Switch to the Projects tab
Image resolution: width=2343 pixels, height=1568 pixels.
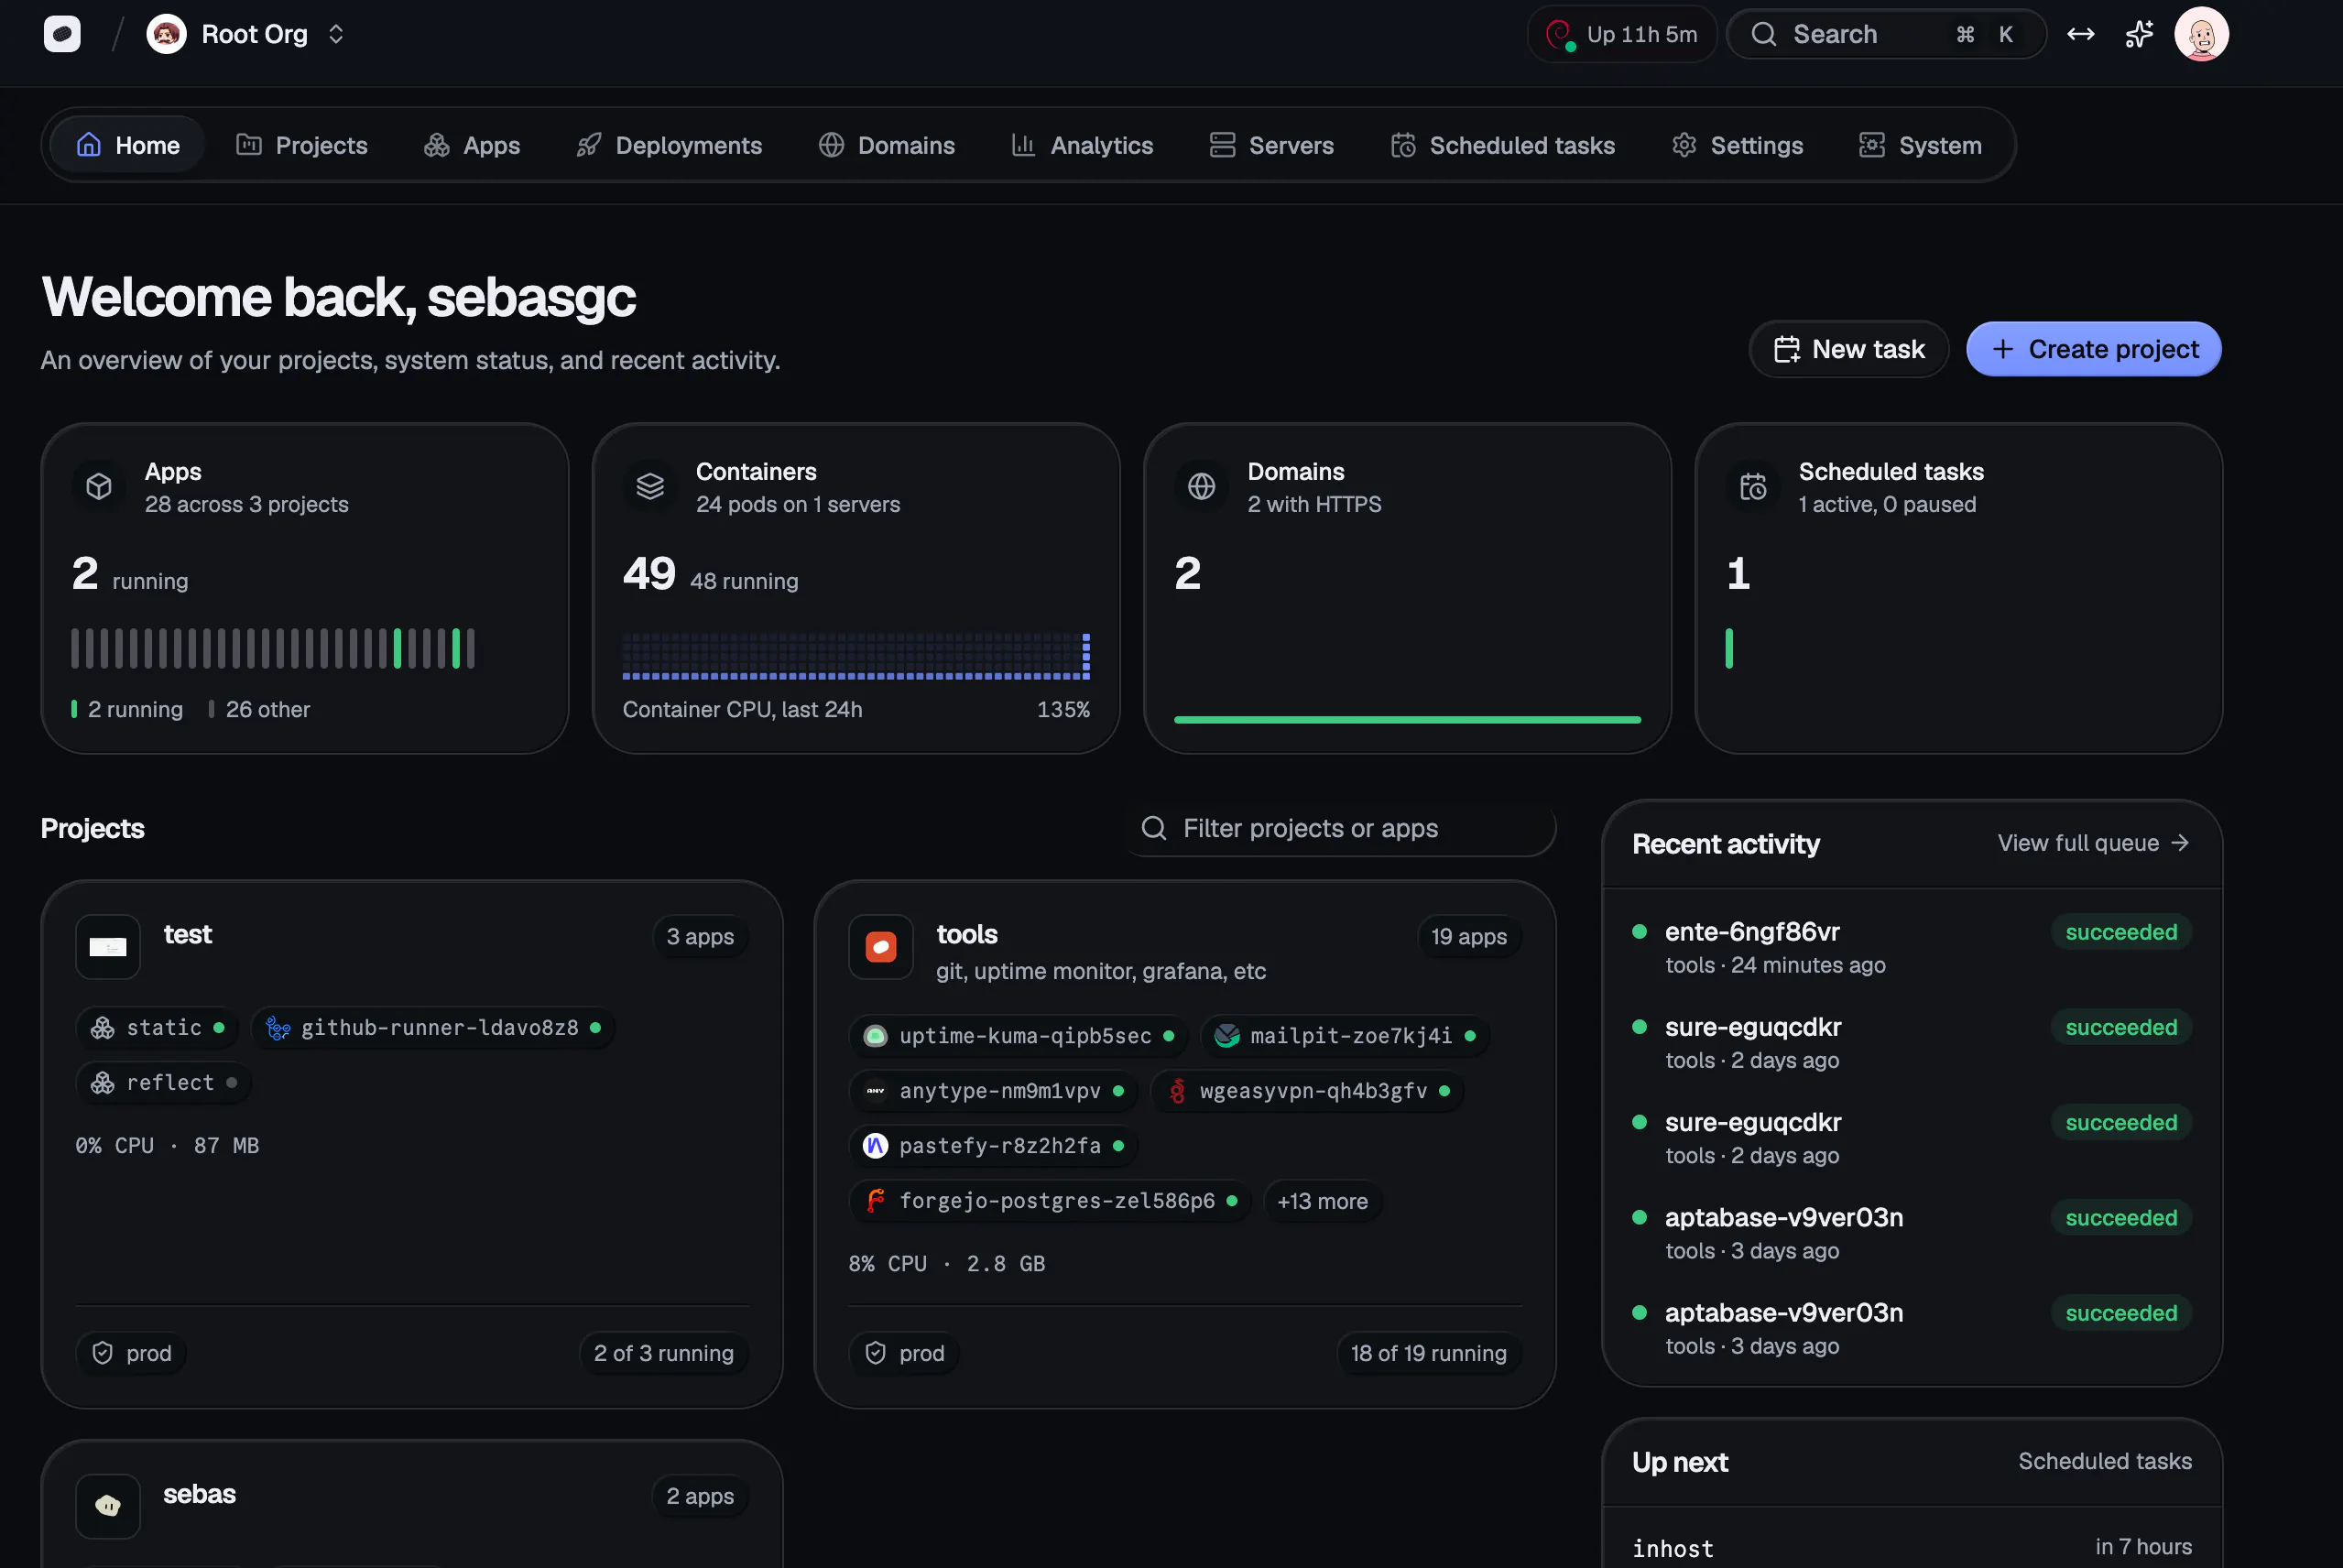click(x=302, y=145)
